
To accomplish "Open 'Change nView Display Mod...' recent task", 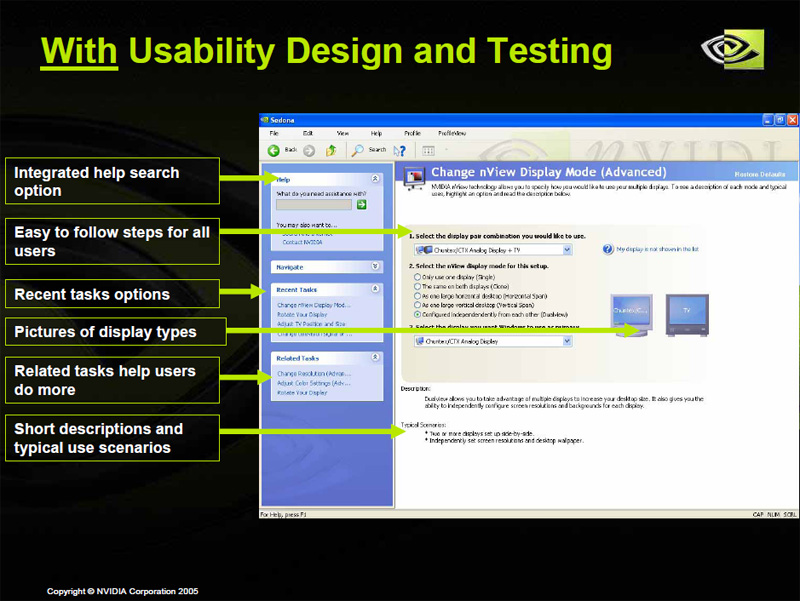I will tap(314, 305).
